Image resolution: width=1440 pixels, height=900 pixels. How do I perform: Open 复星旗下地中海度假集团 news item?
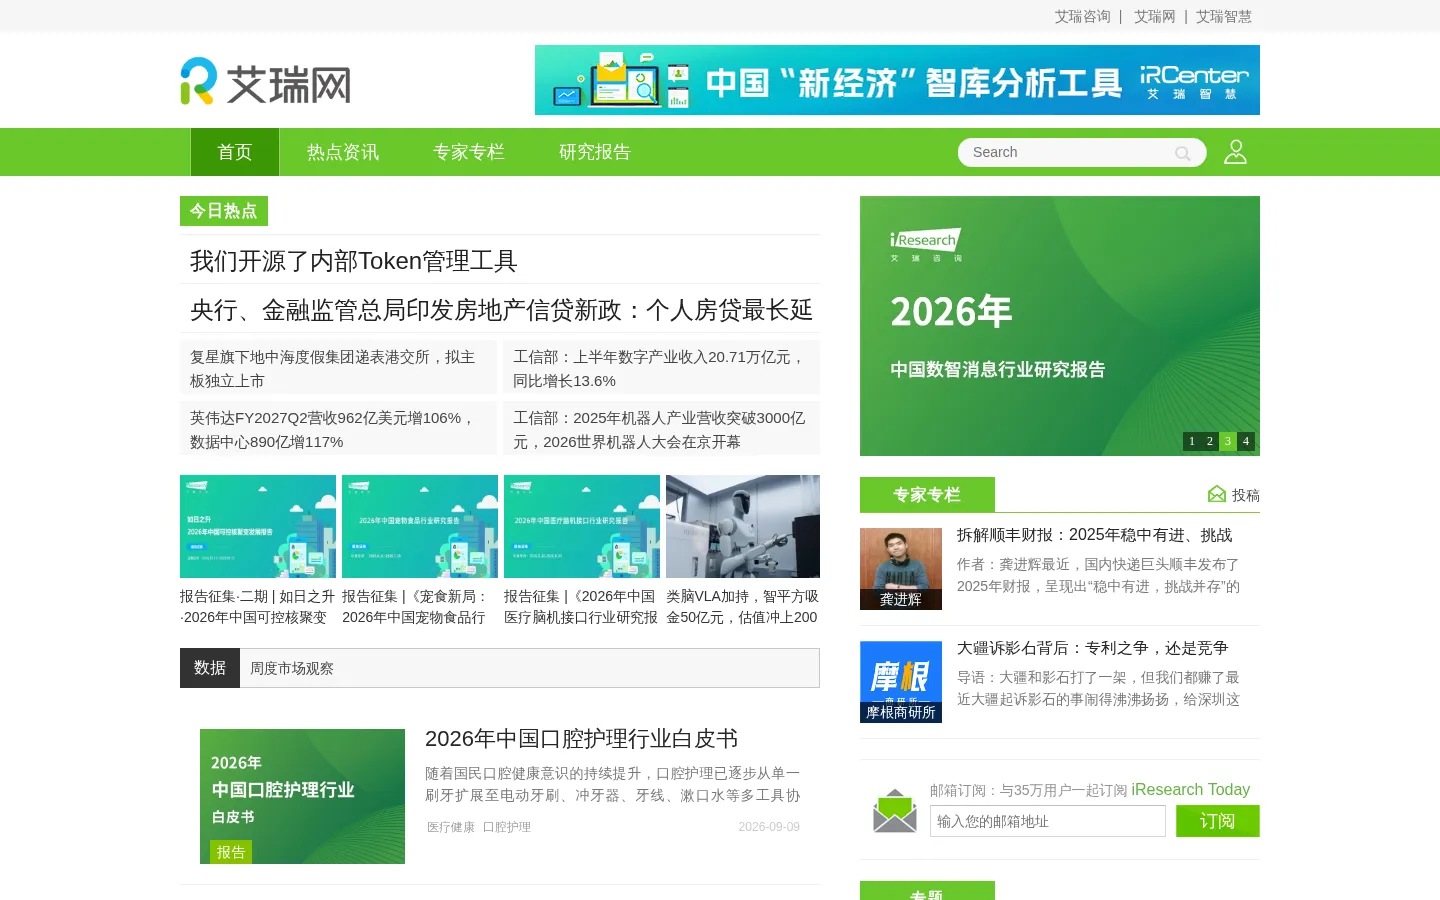(x=338, y=369)
